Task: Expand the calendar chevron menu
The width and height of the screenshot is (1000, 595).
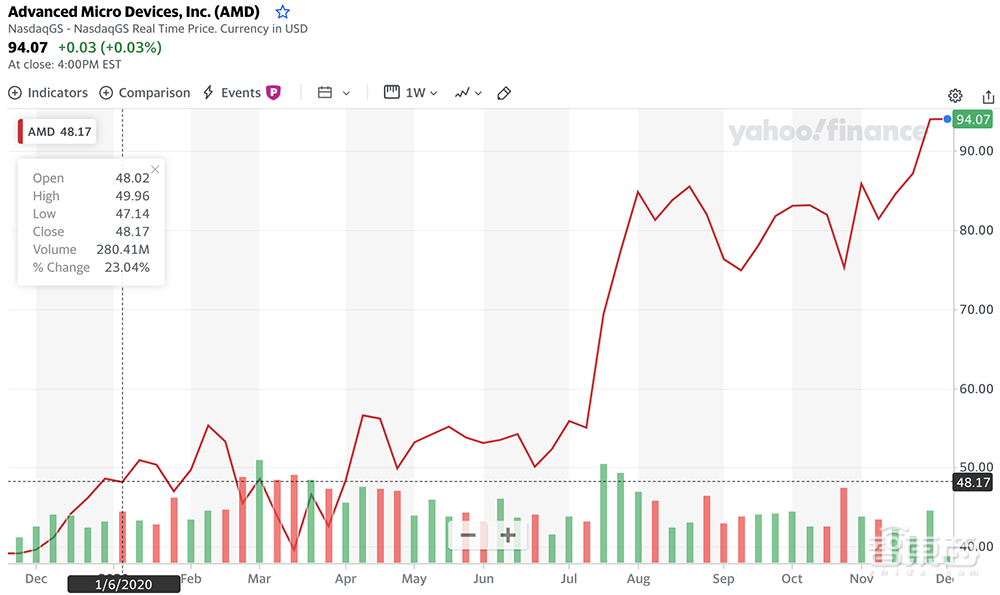Action: (x=345, y=92)
